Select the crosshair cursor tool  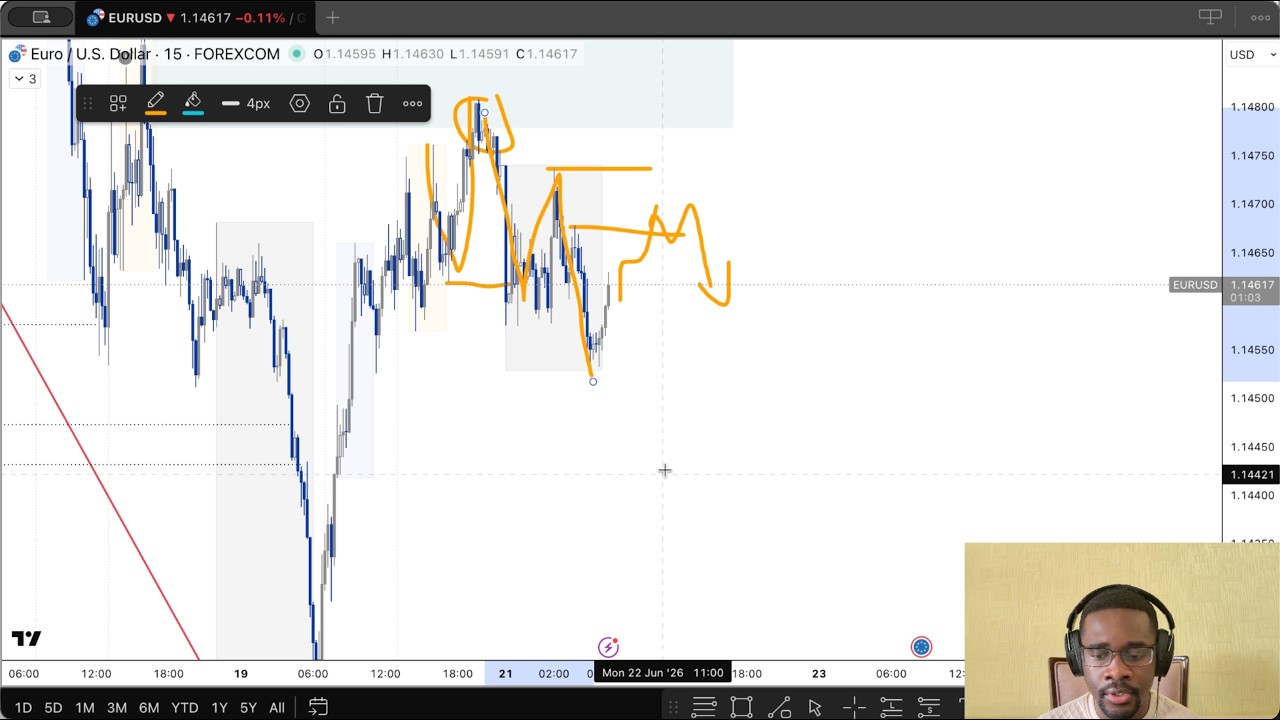[853, 707]
